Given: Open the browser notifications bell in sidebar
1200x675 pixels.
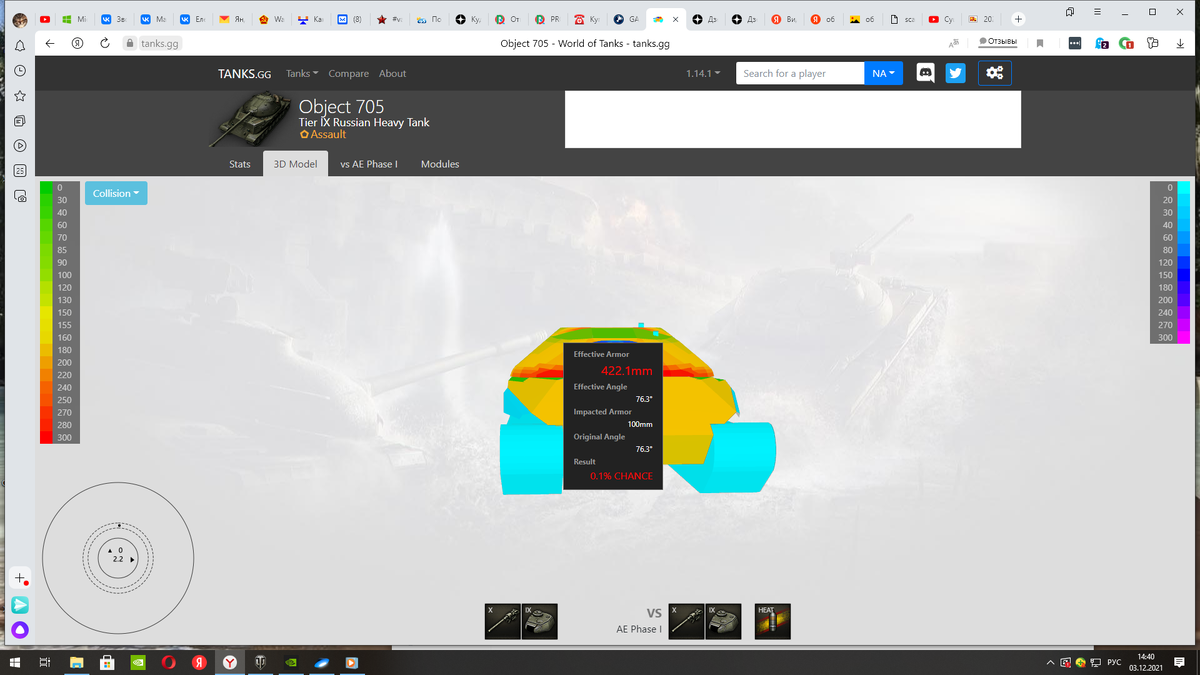Looking at the screenshot, I should click(x=20, y=46).
